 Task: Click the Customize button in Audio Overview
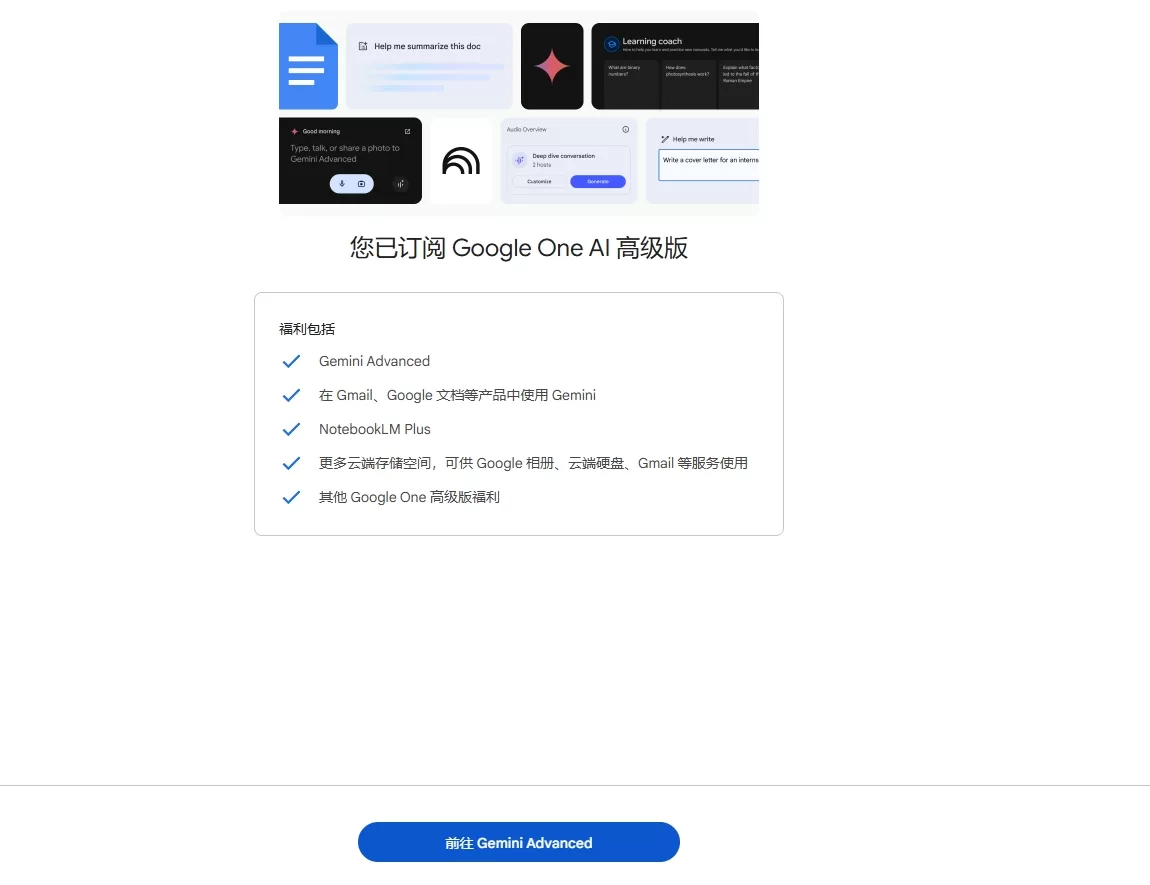click(x=539, y=181)
